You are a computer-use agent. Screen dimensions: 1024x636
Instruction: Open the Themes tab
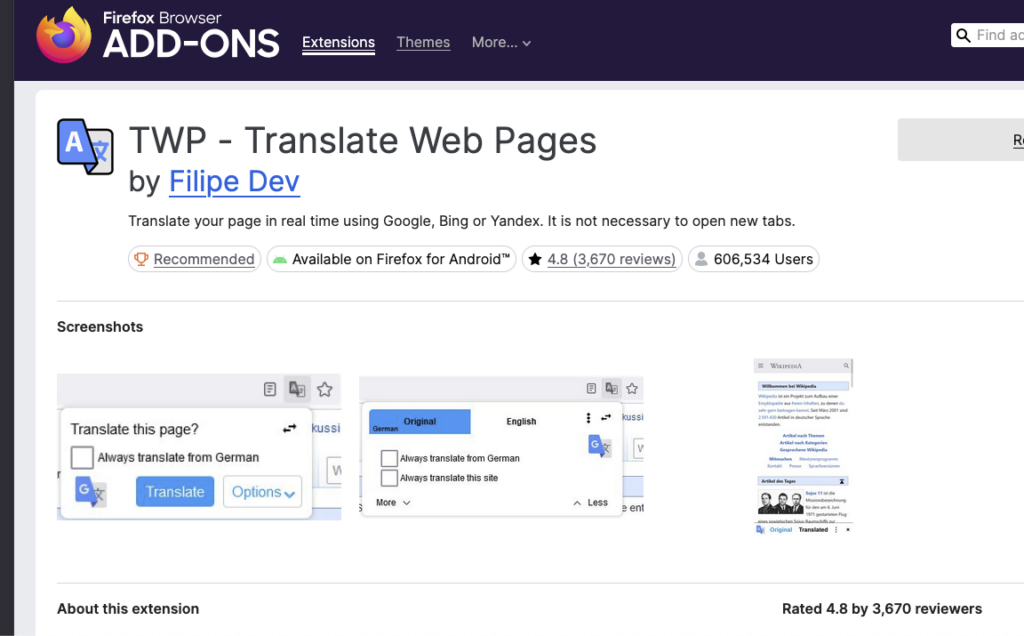tap(423, 43)
